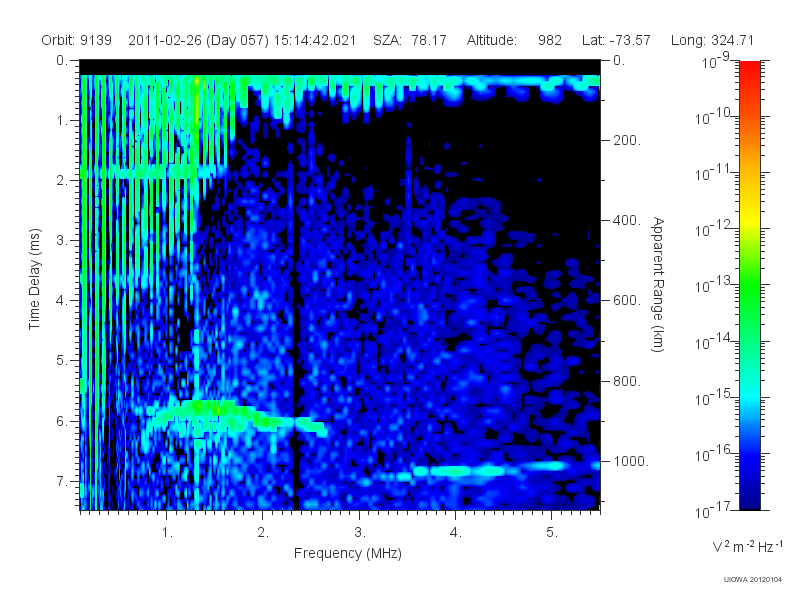Image resolution: width=800 pixels, height=600 pixels.
Task: Click the red top of the color scale bar
Action: (x=749, y=69)
